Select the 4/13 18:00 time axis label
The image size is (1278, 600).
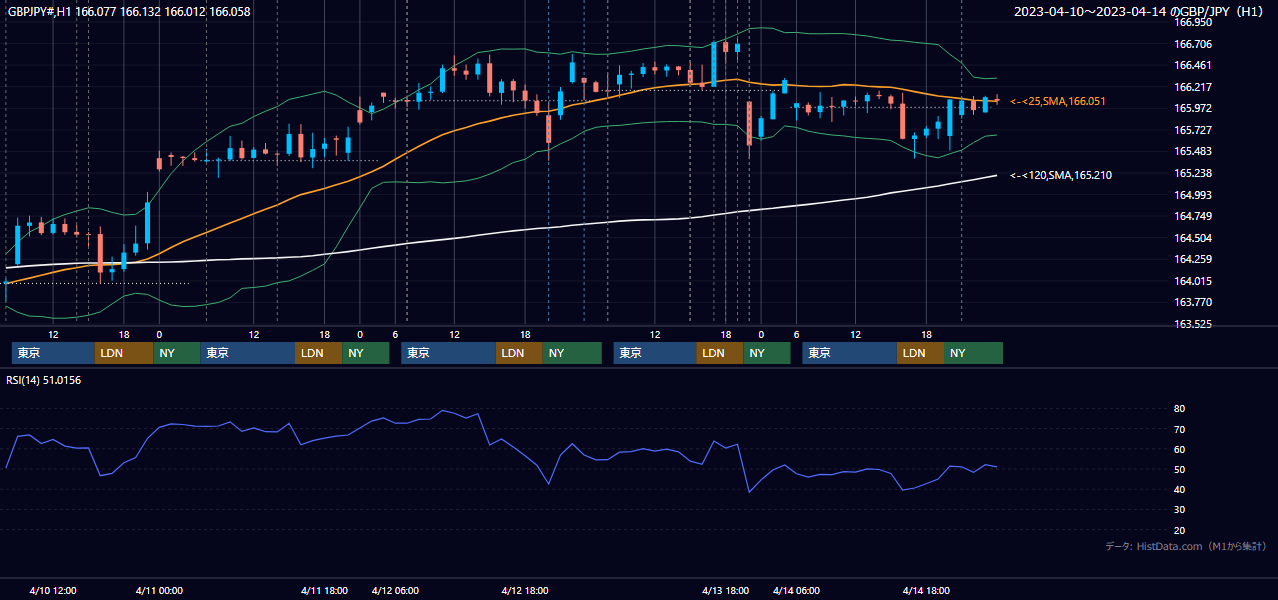pyautogui.click(x=725, y=591)
